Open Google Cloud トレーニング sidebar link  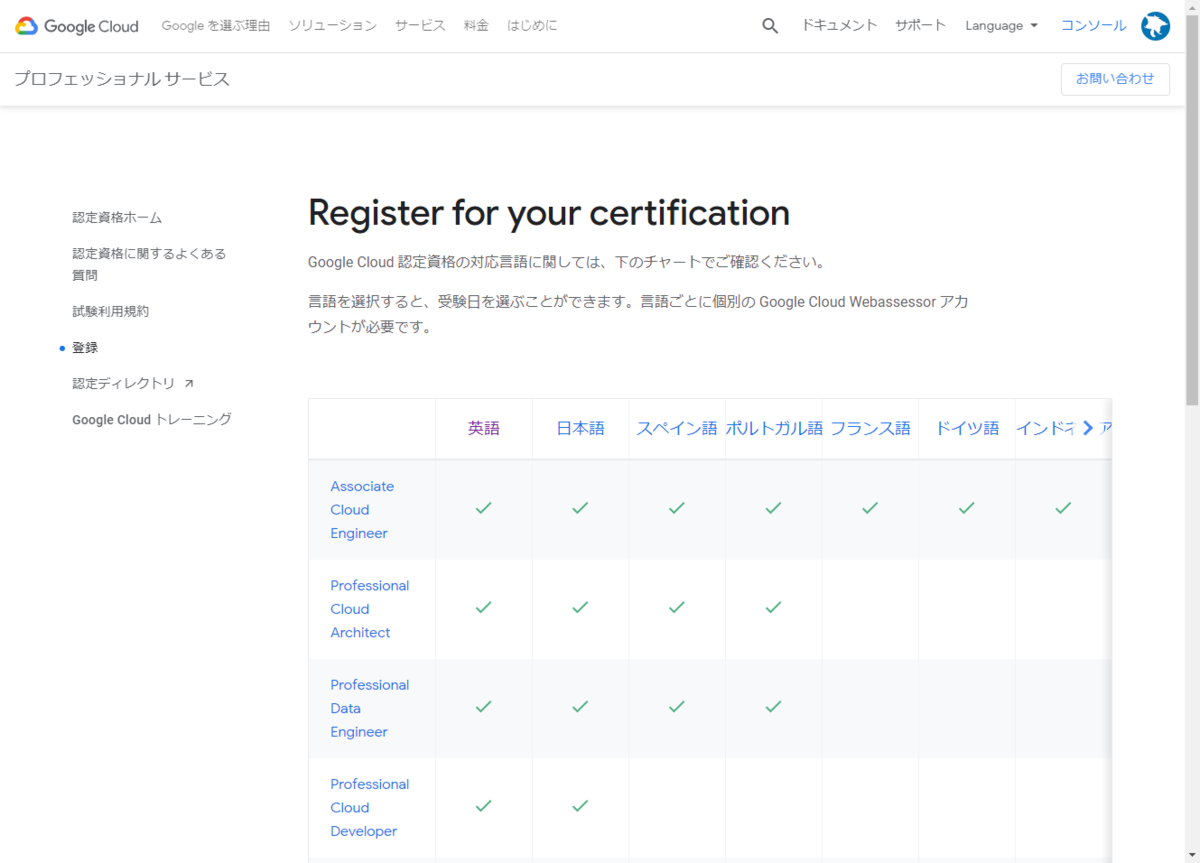(151, 419)
